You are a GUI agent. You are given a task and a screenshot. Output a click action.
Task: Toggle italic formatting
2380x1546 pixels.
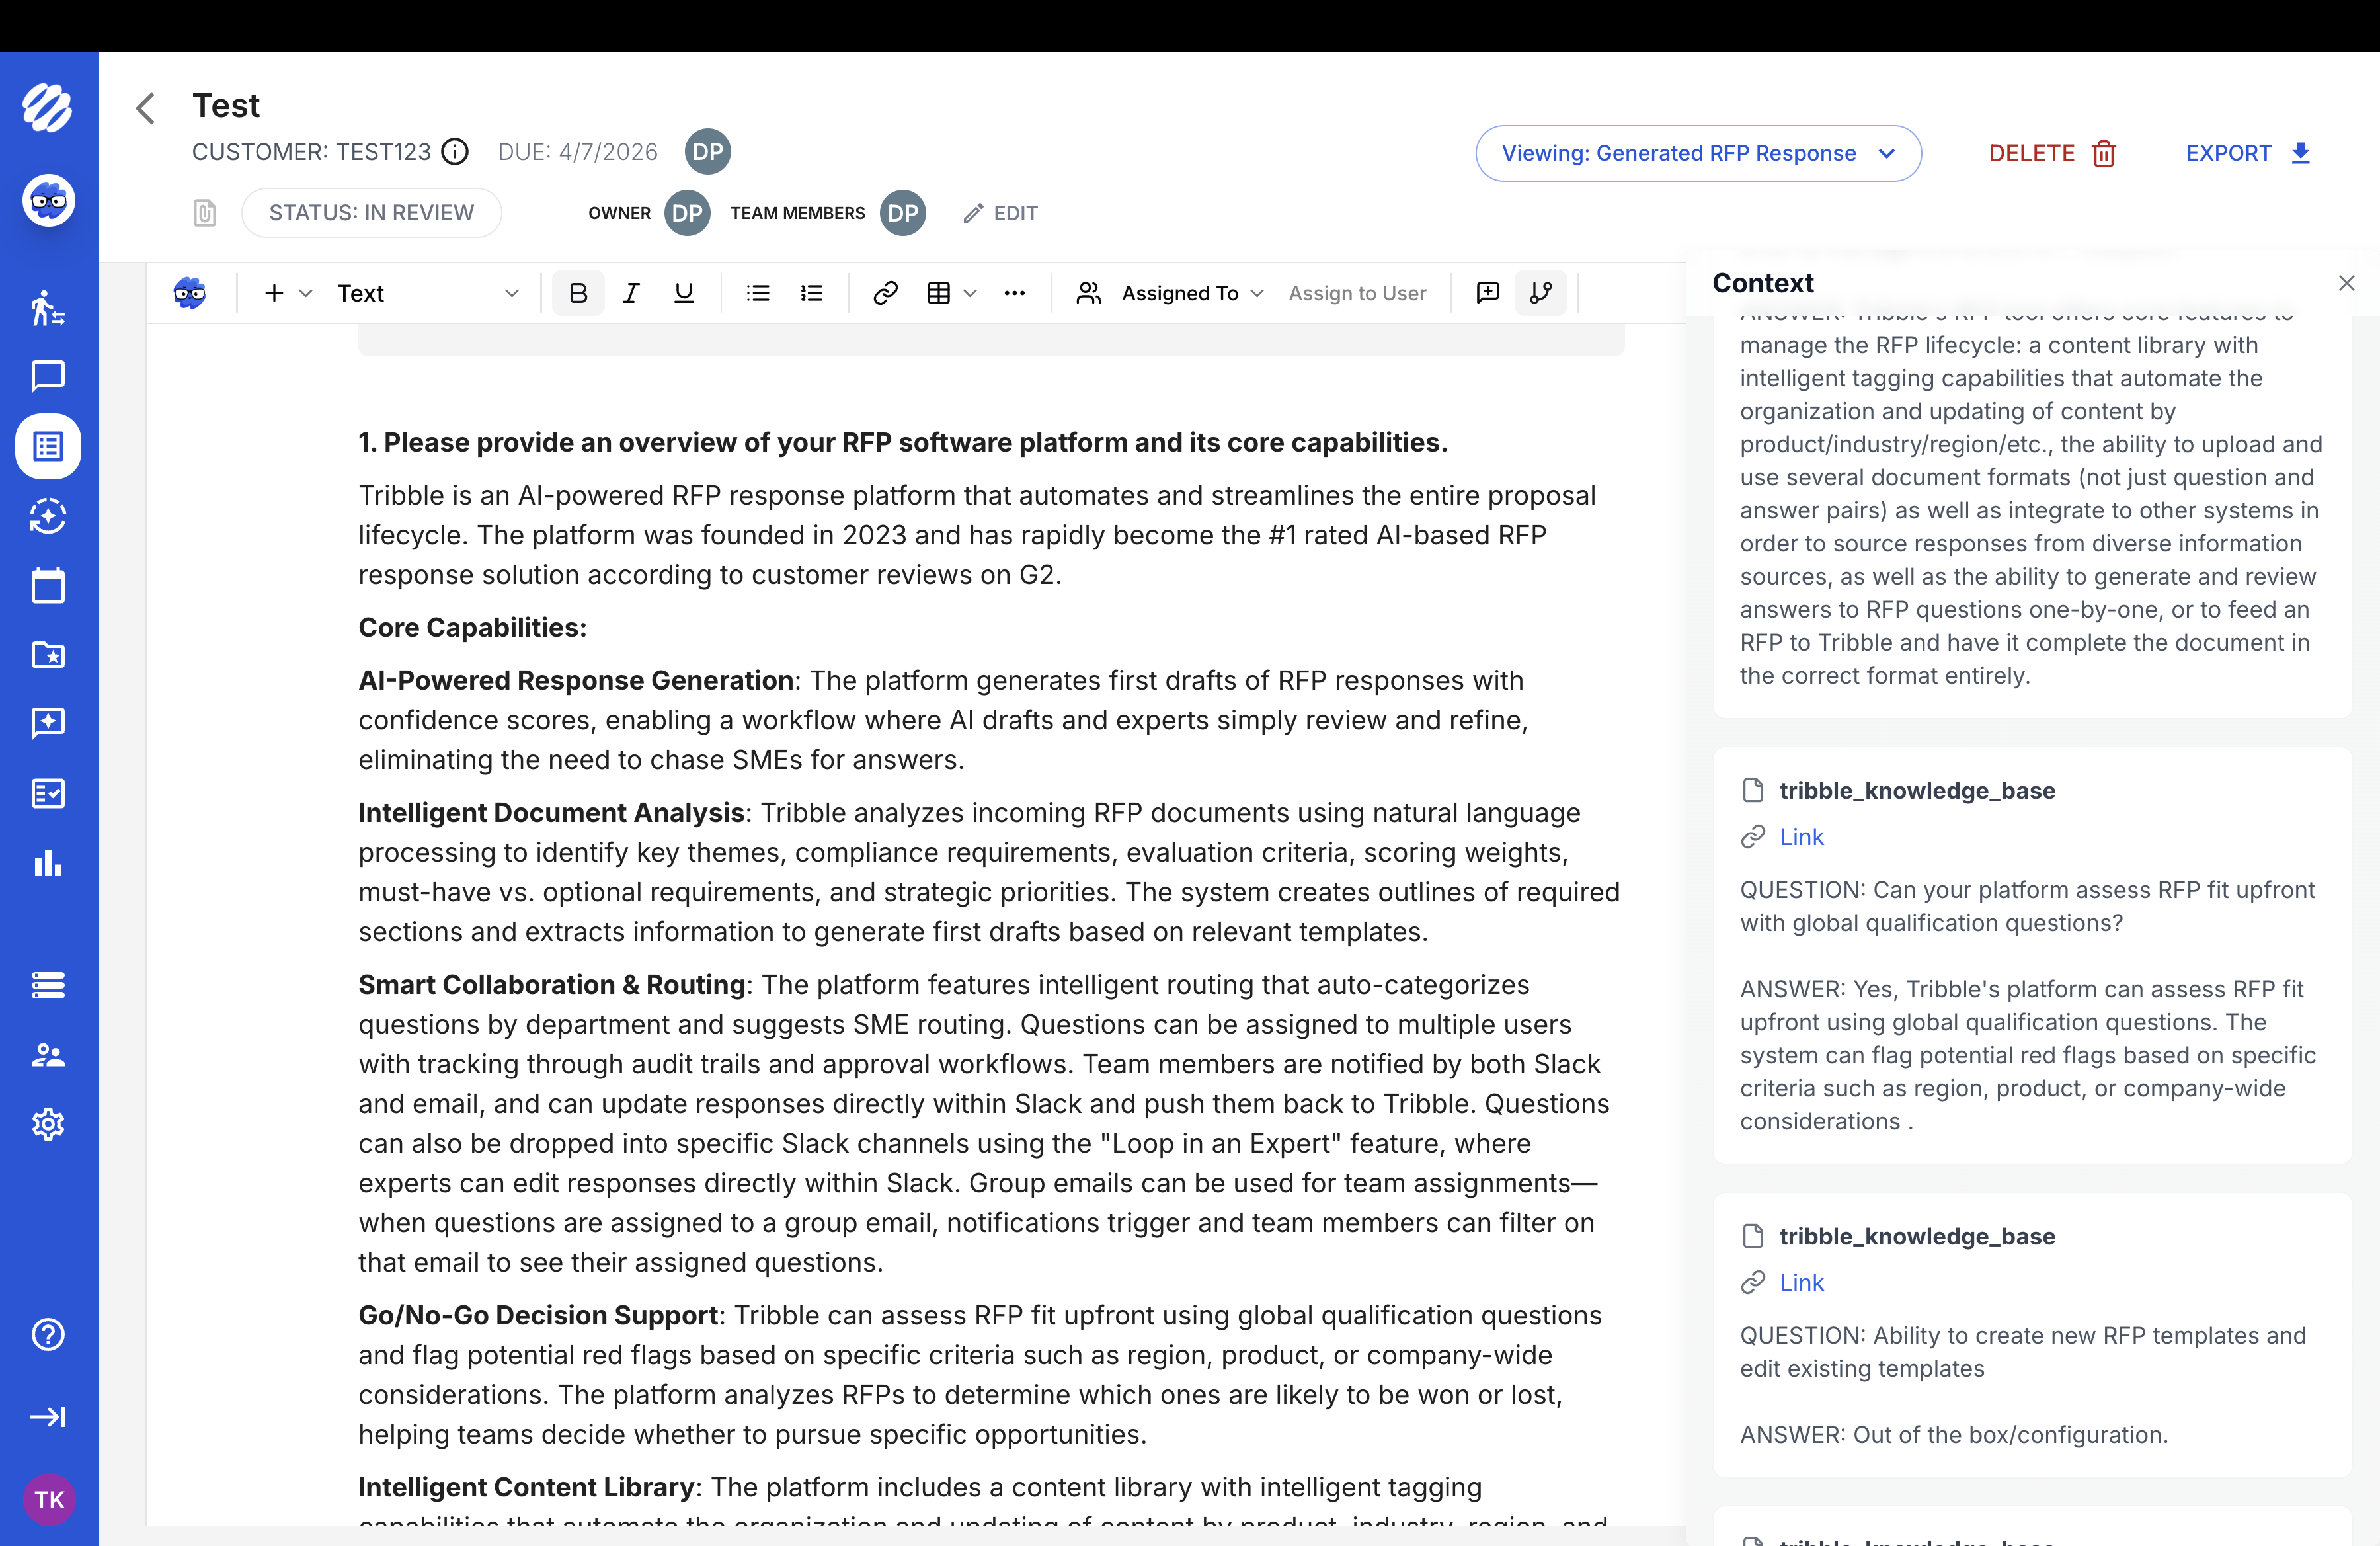tap(631, 293)
